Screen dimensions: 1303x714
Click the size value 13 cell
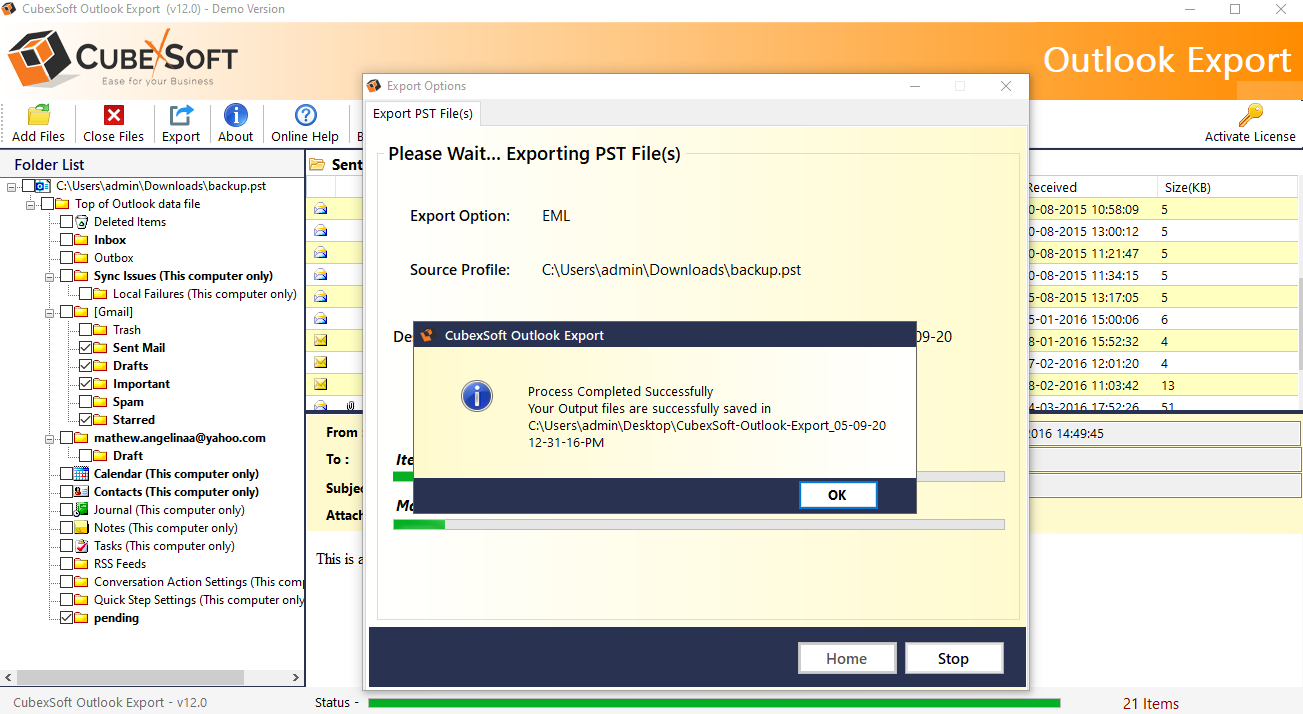(x=1168, y=385)
